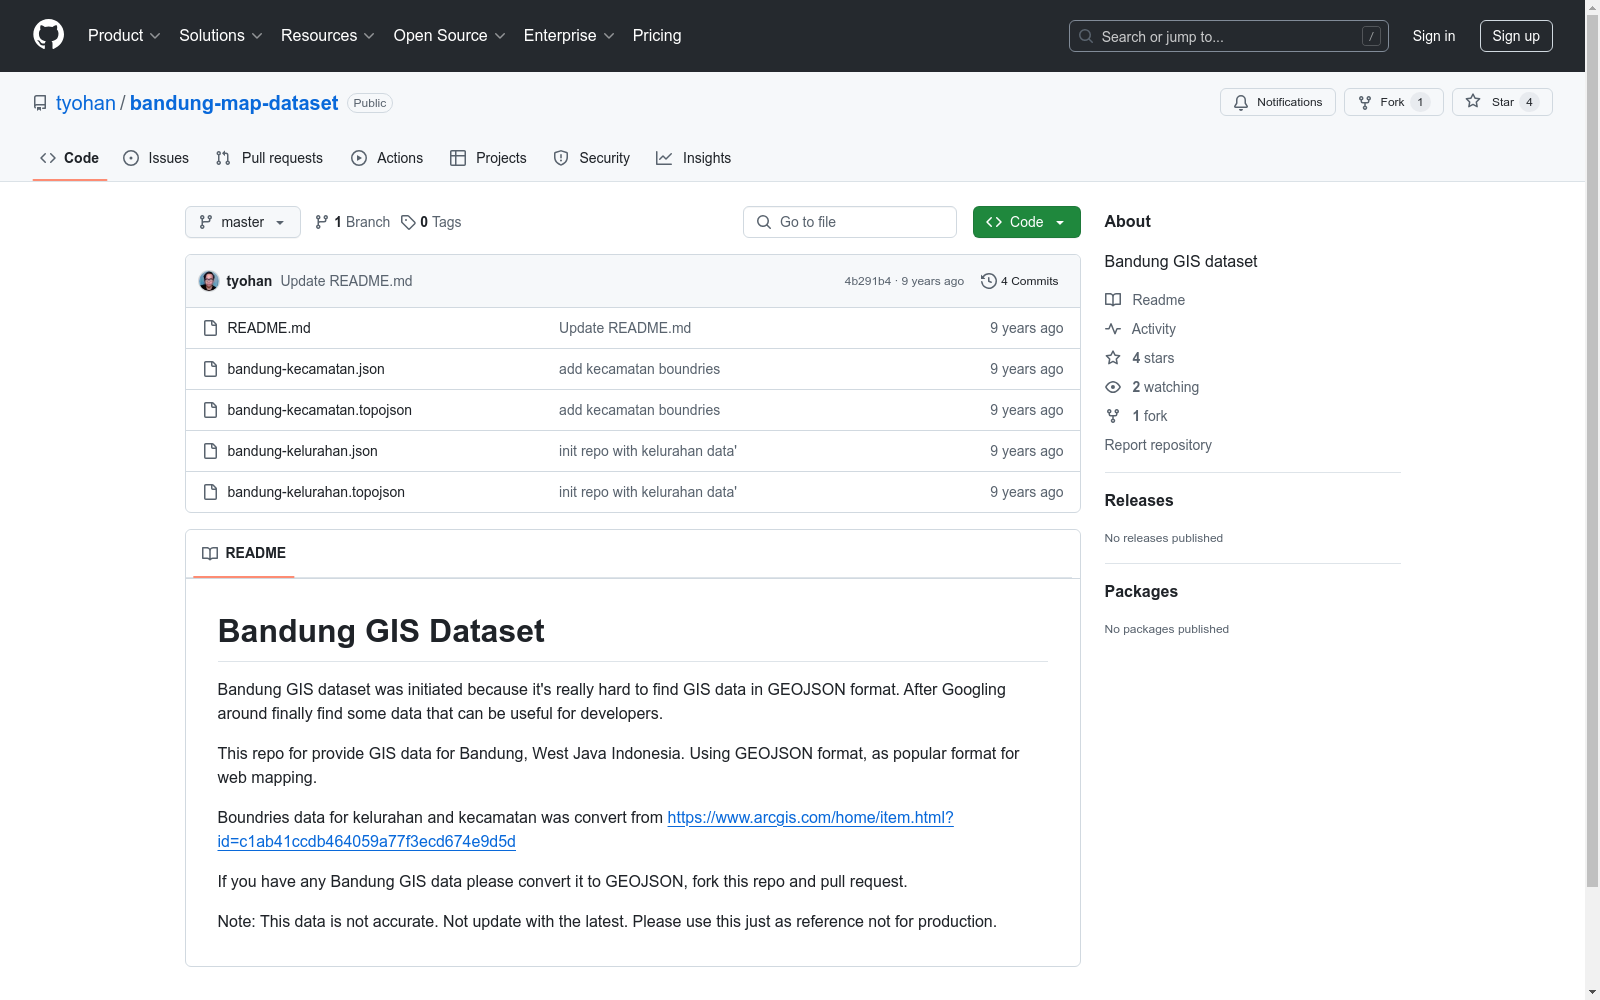Open the green Code dropdown

pos(1026,222)
